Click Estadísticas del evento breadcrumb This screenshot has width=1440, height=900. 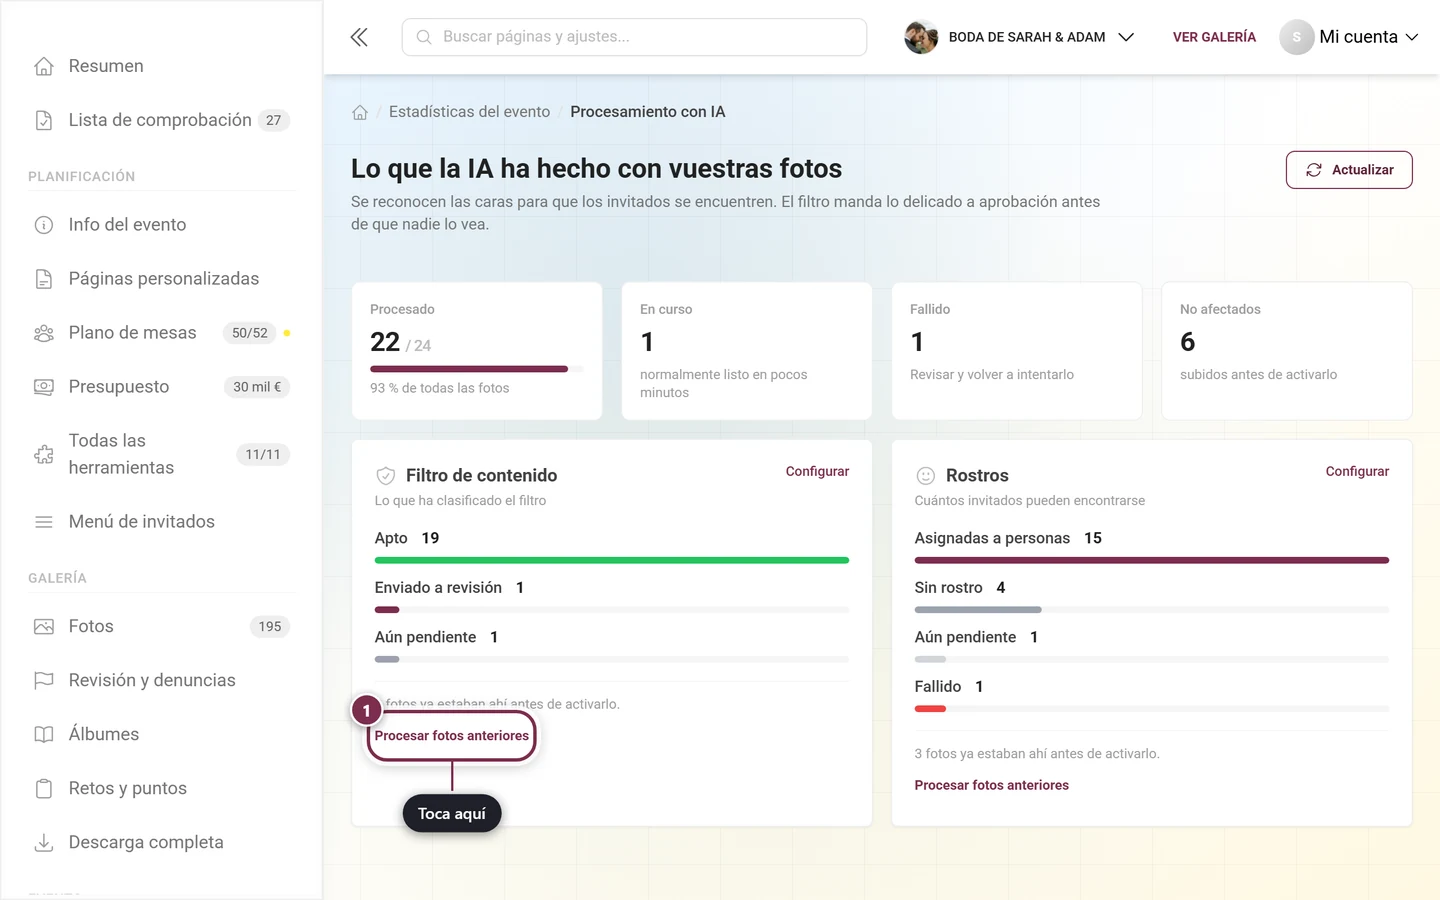(x=469, y=112)
